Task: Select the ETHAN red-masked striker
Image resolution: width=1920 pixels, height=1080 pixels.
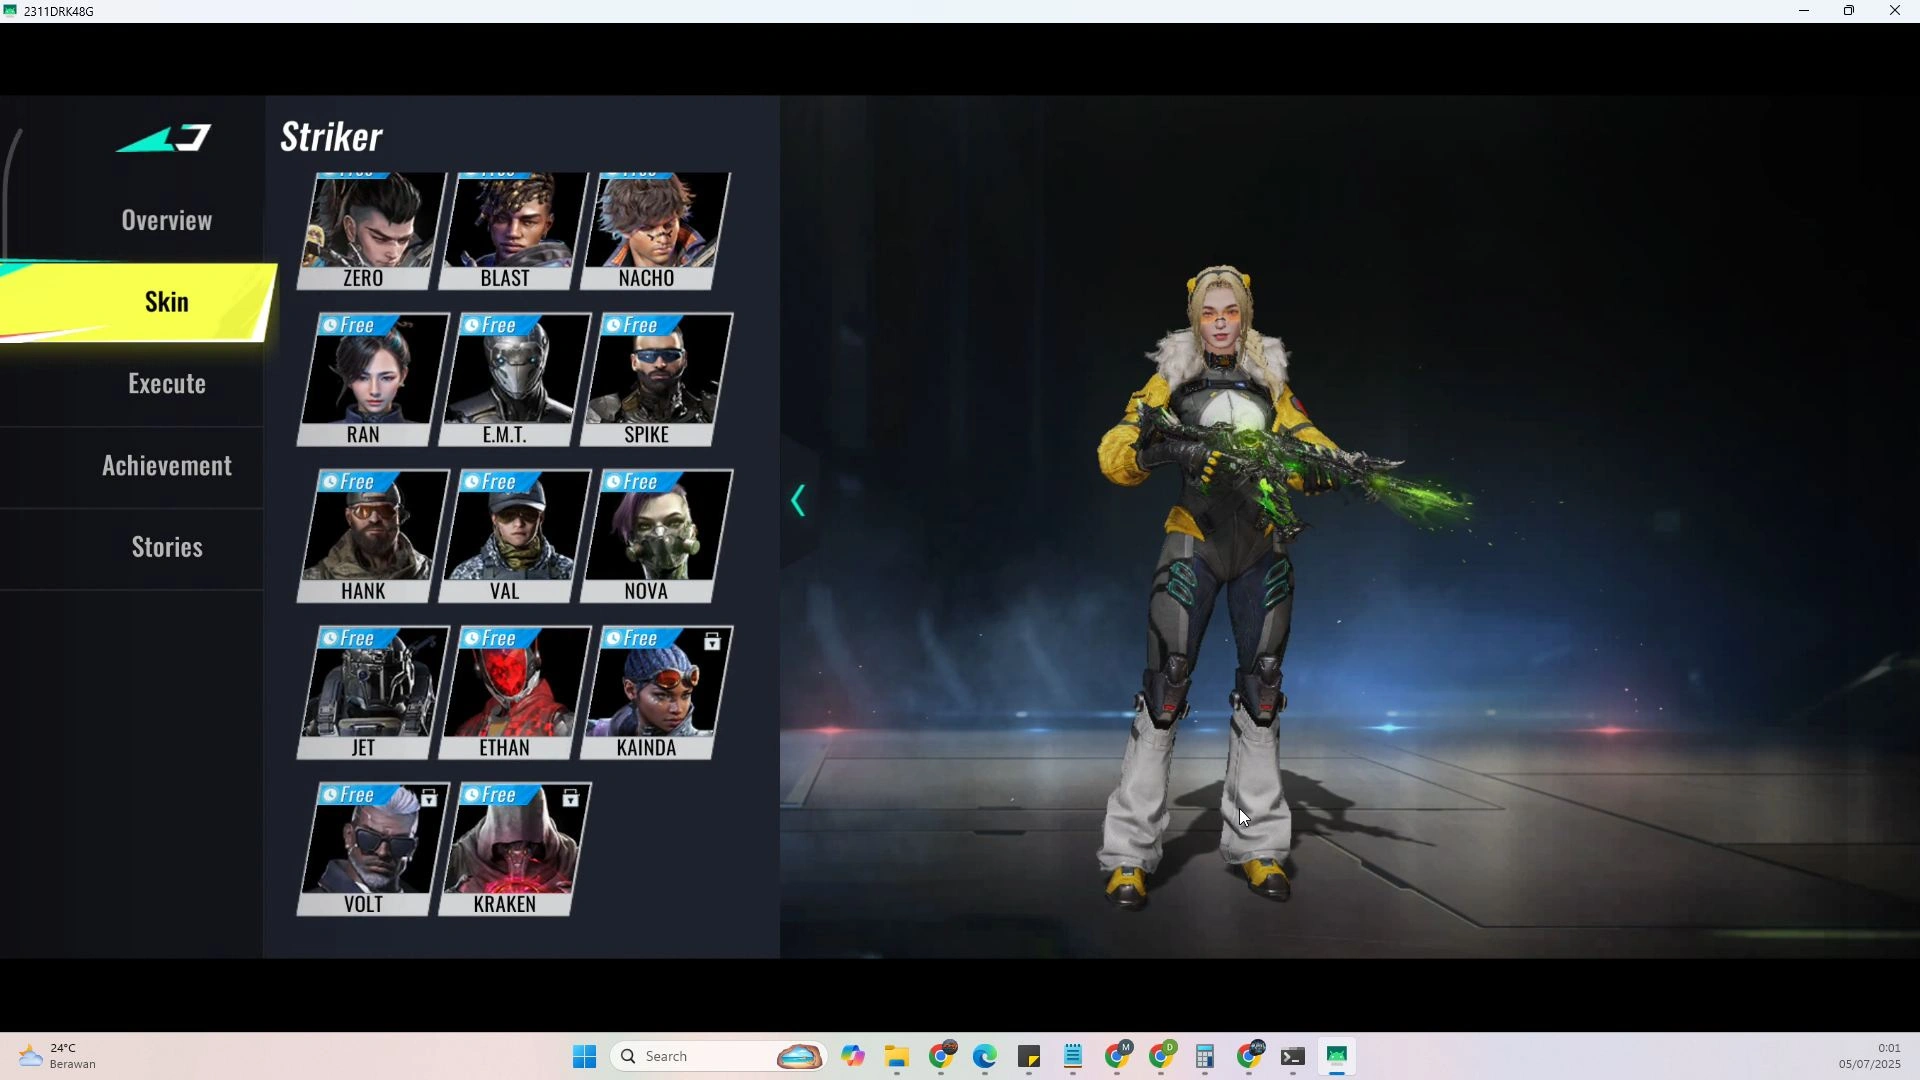Action: tap(508, 692)
